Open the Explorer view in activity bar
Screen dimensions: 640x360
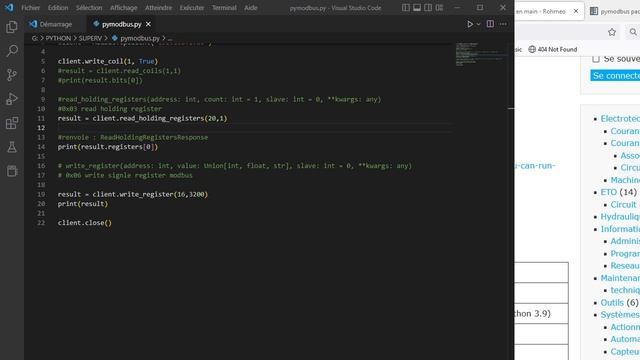tap(12, 27)
